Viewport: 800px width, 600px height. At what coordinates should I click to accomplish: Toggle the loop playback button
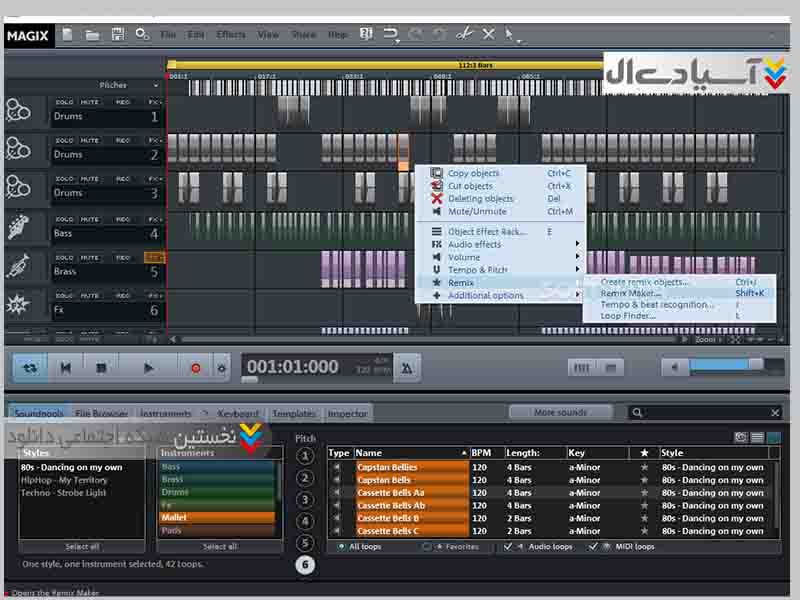pos(30,368)
